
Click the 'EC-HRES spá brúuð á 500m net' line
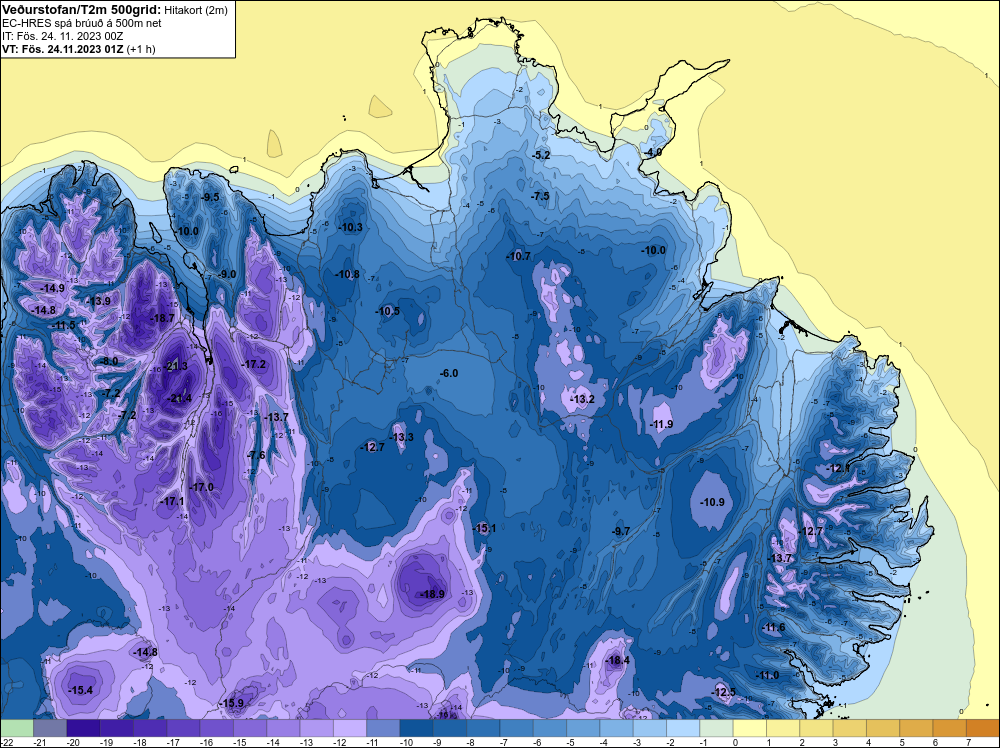click(x=82, y=23)
